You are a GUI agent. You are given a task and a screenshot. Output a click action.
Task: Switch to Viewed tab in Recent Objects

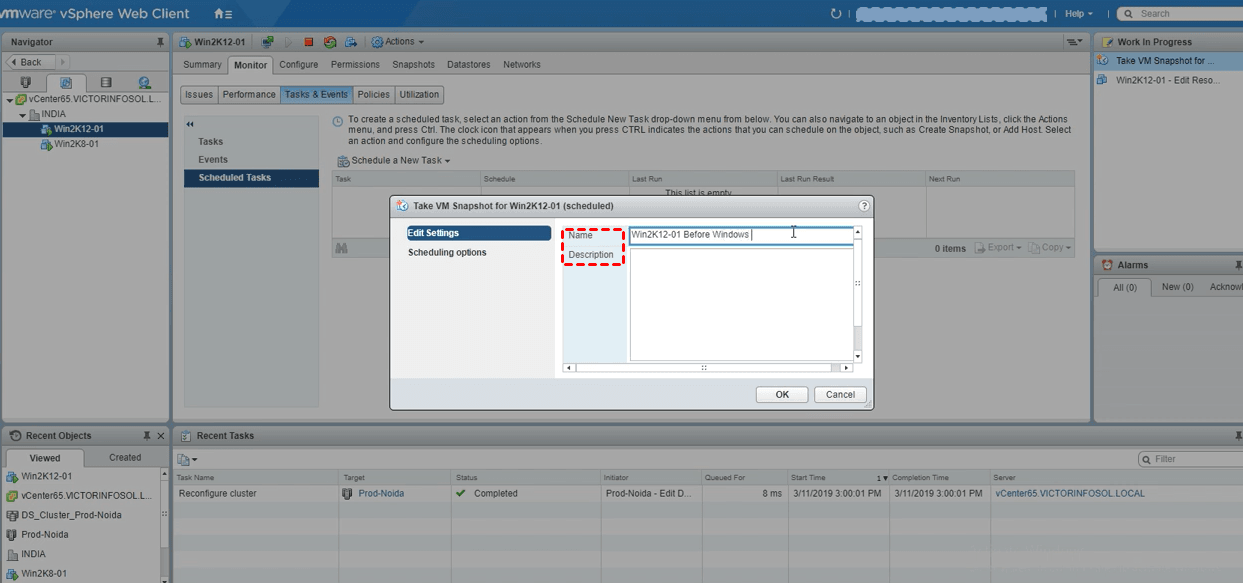[x=44, y=457]
